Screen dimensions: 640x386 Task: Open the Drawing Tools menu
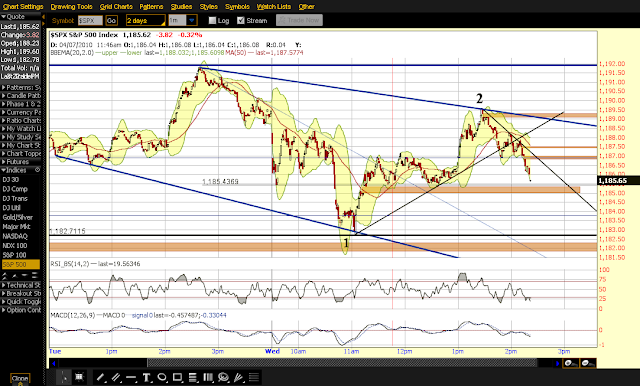pos(71,7)
